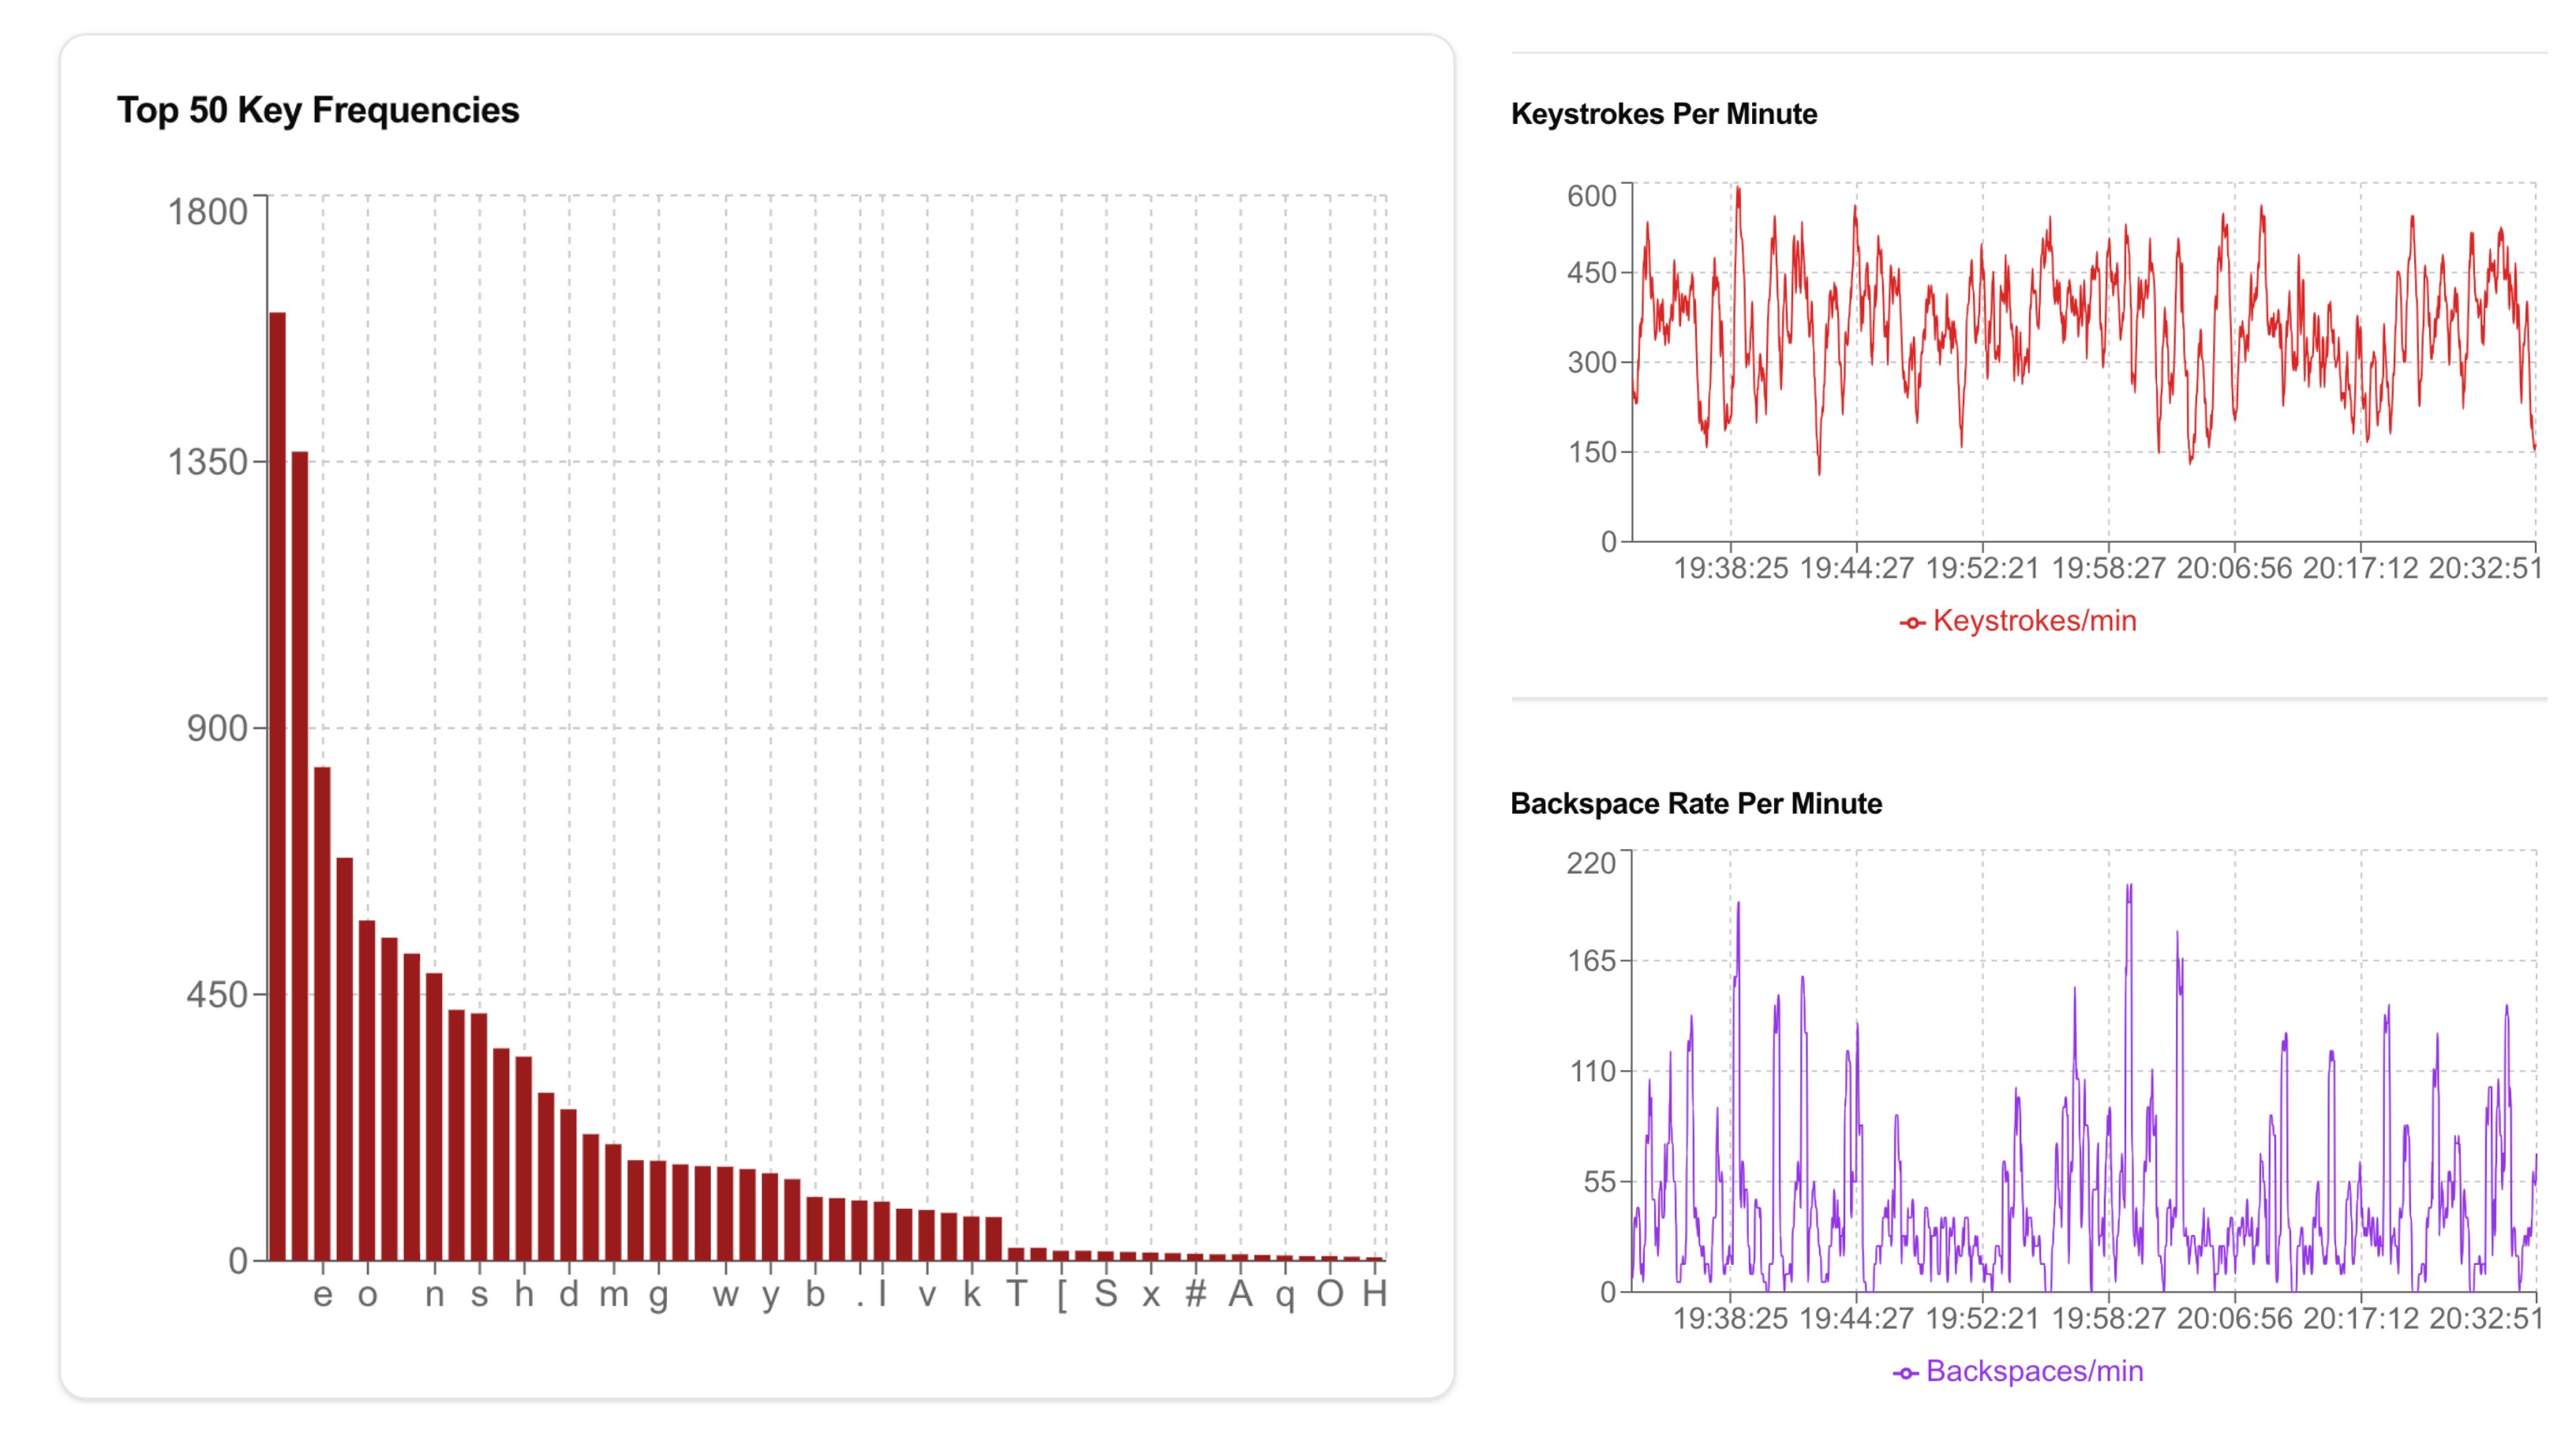Image resolution: width=2576 pixels, height=1433 pixels.
Task: Click the Top 50 Key Frequencies title
Action: click(318, 110)
